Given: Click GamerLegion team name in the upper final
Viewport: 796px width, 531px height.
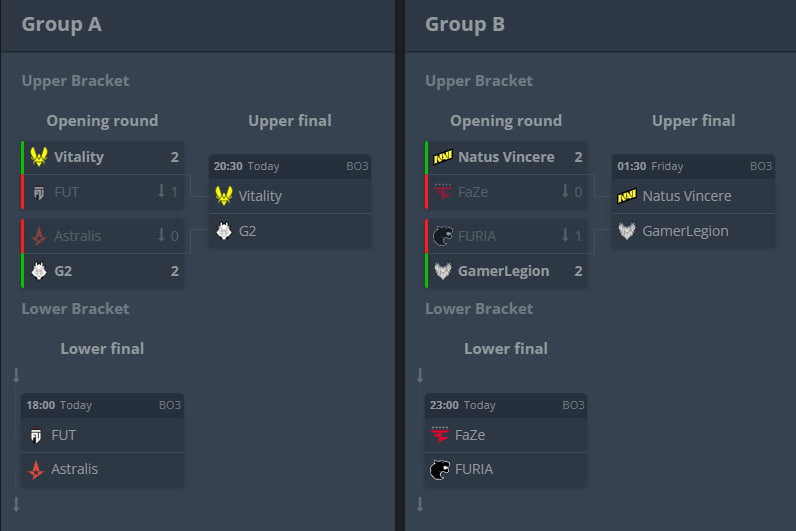Looking at the screenshot, I should pos(685,231).
